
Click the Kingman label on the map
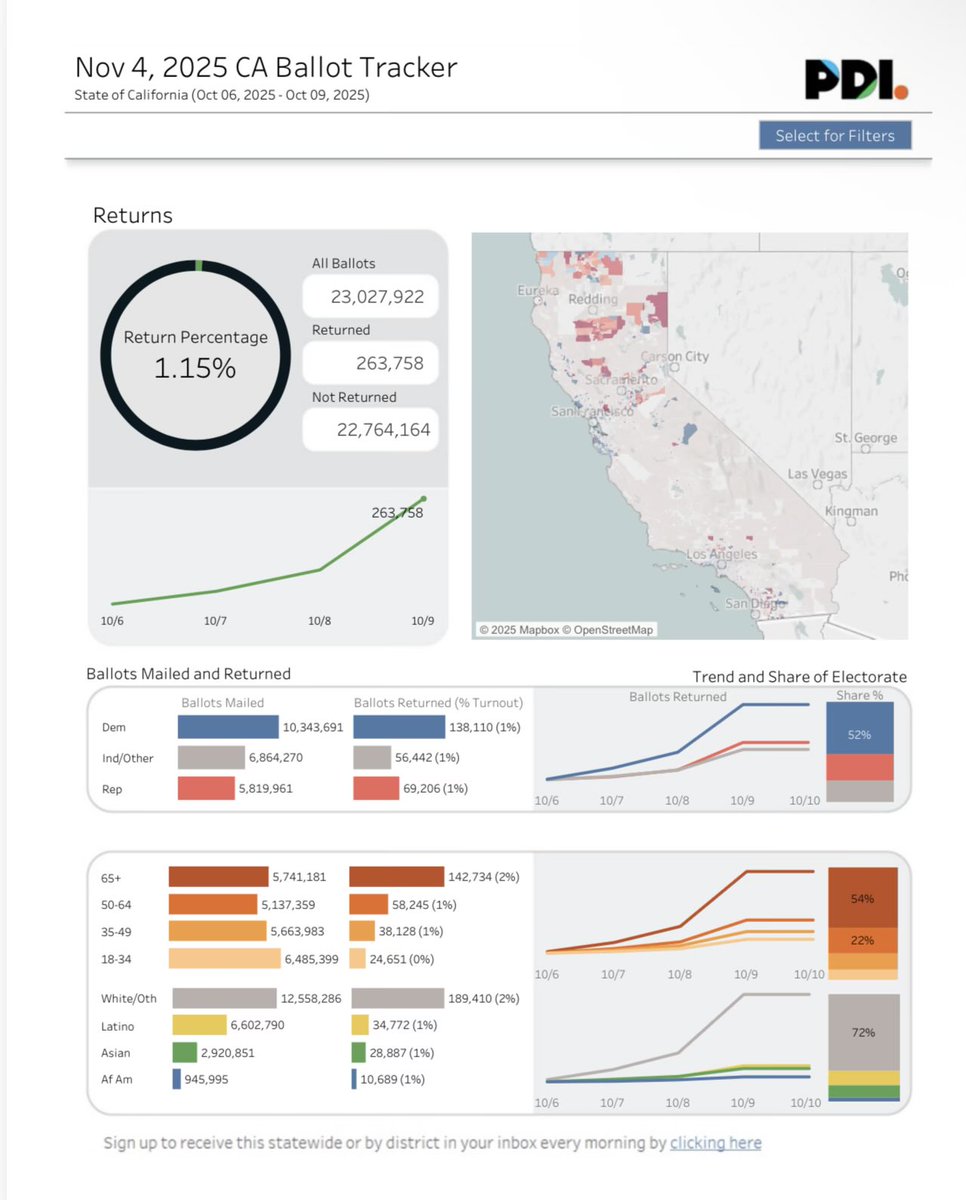852,511
